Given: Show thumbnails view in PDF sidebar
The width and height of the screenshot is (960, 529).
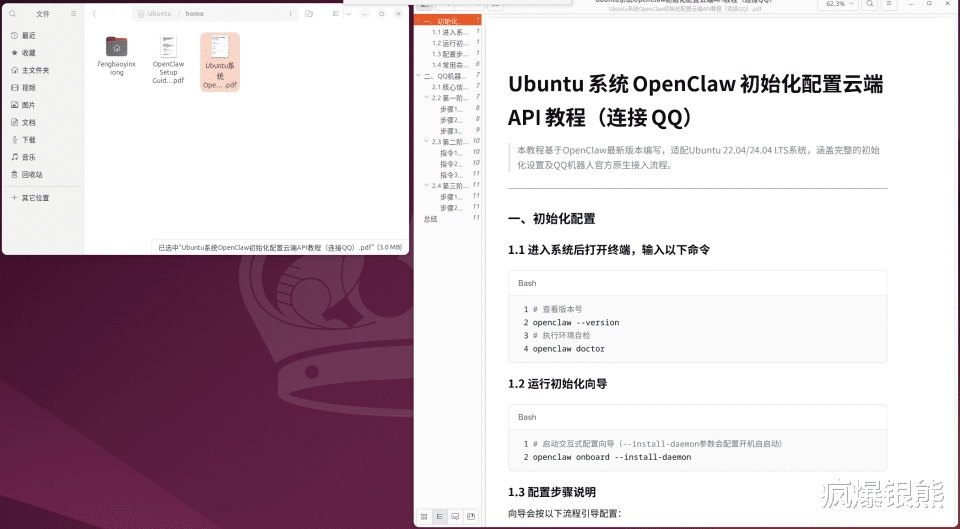Looking at the screenshot, I should coord(424,517).
